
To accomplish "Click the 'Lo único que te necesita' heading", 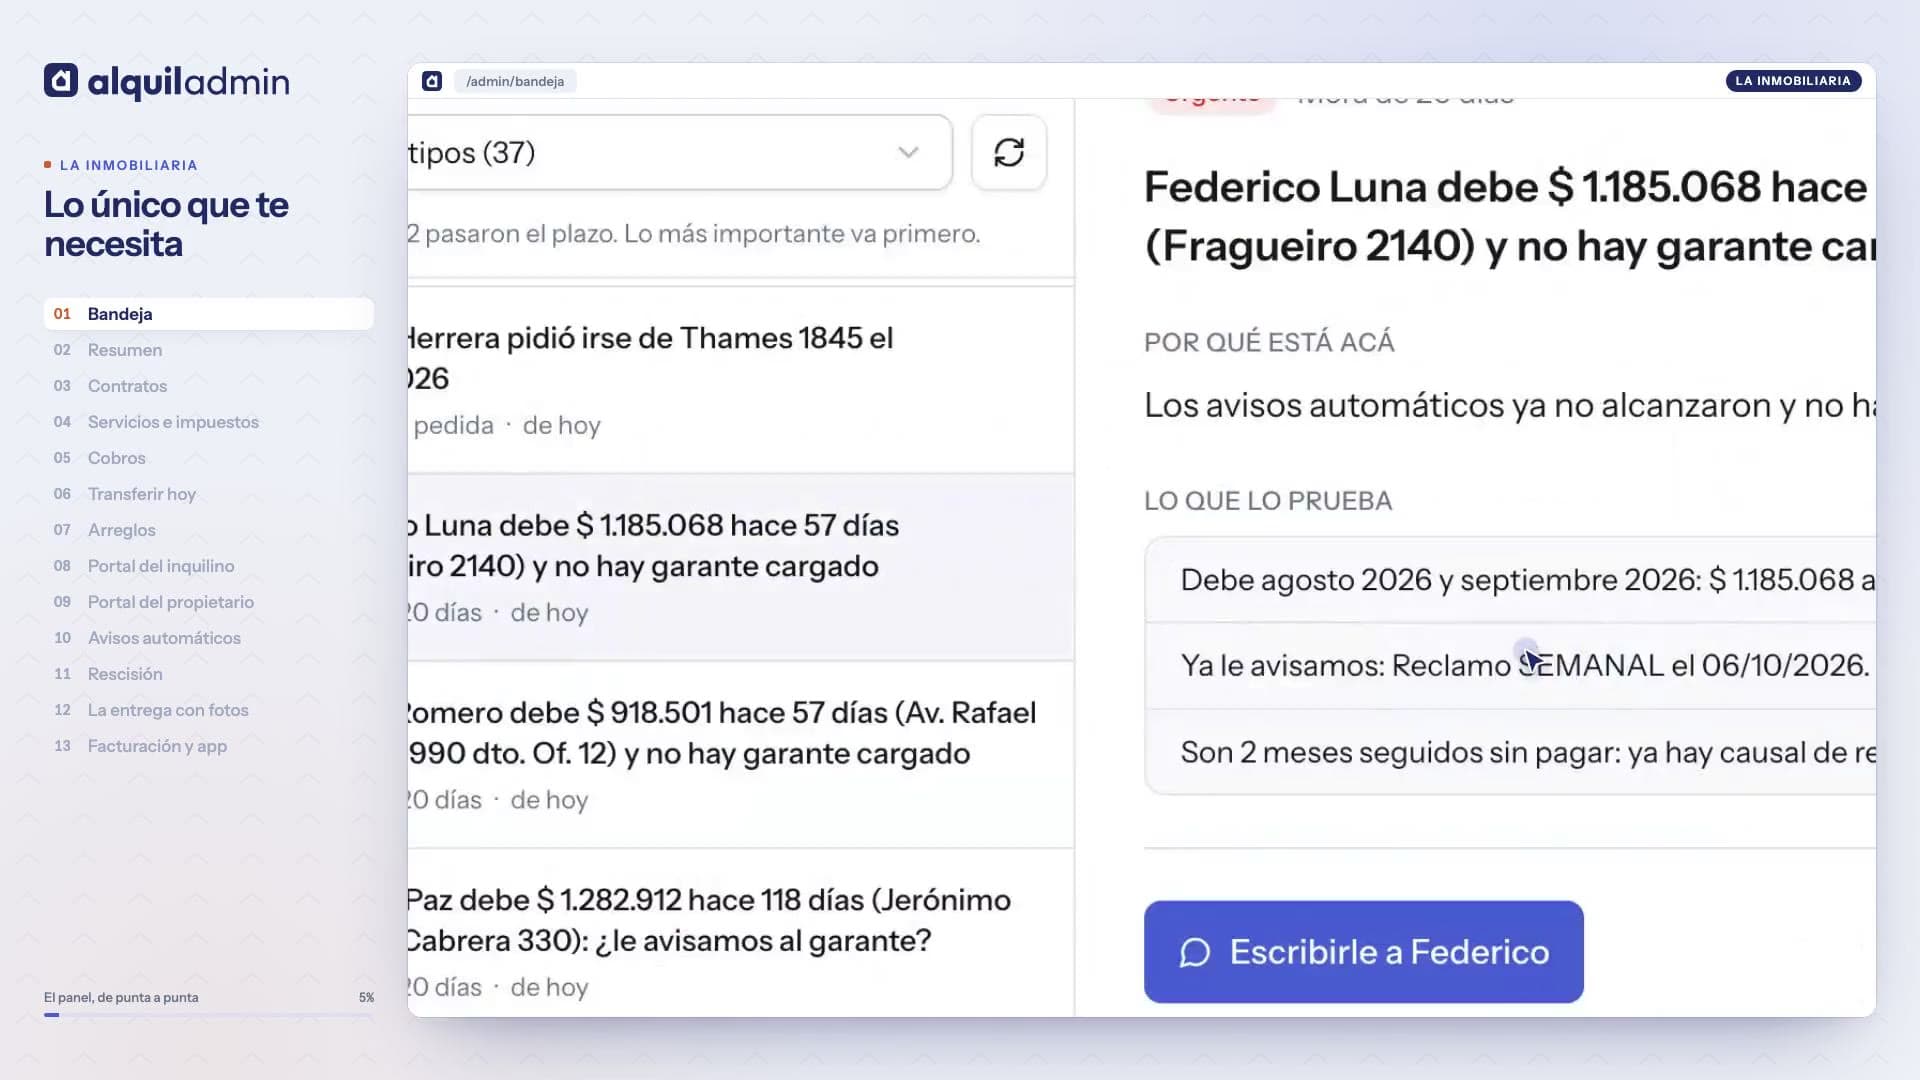I will pyautogui.click(x=167, y=224).
